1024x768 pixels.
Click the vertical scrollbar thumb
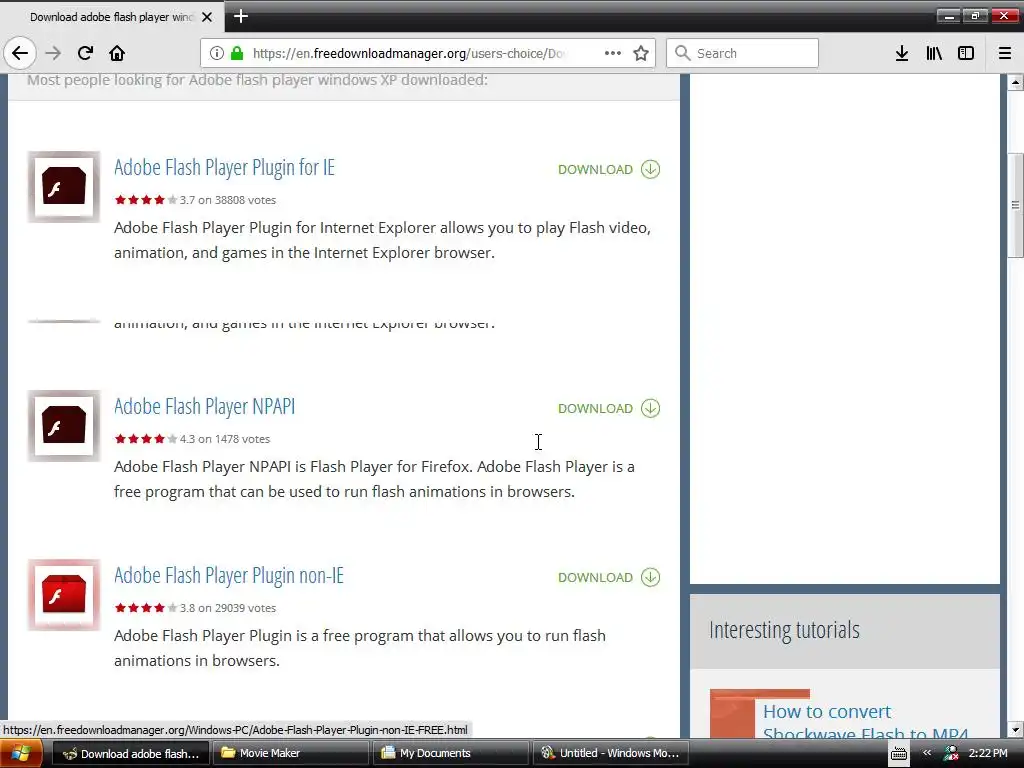pos(1016,206)
